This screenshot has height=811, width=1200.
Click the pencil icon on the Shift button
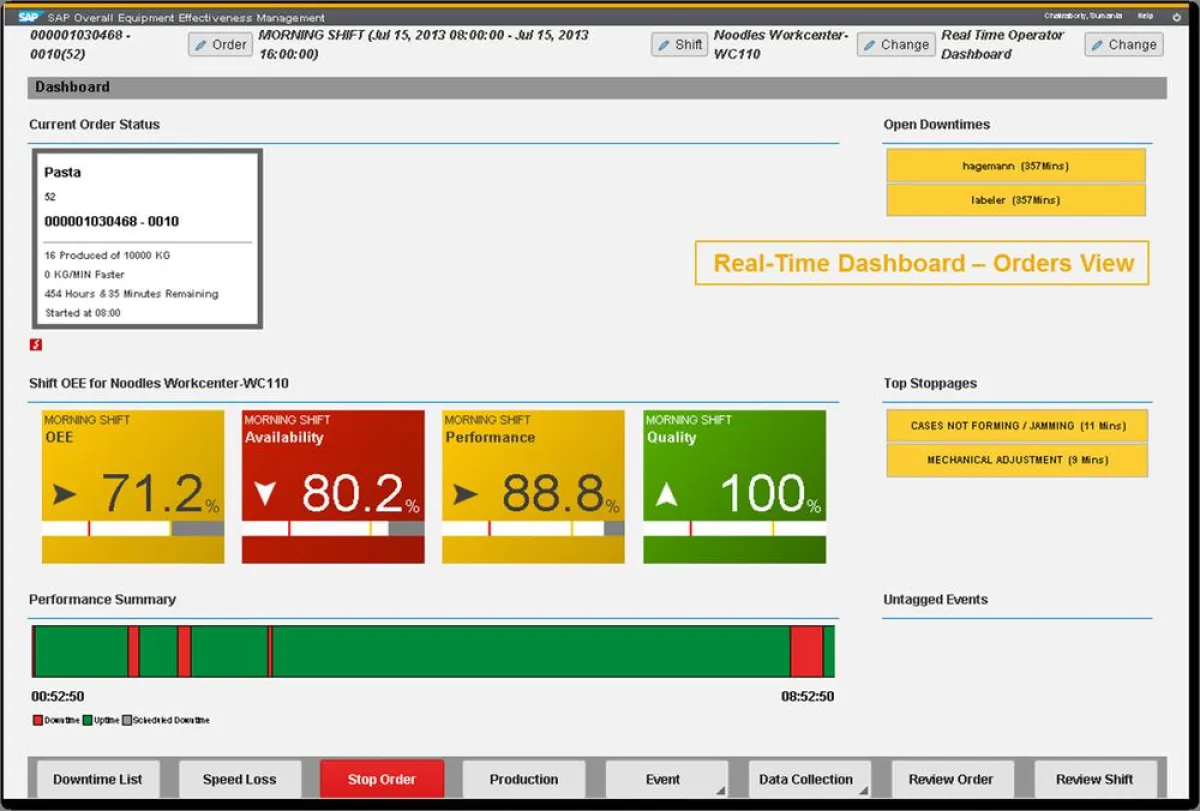pos(663,44)
